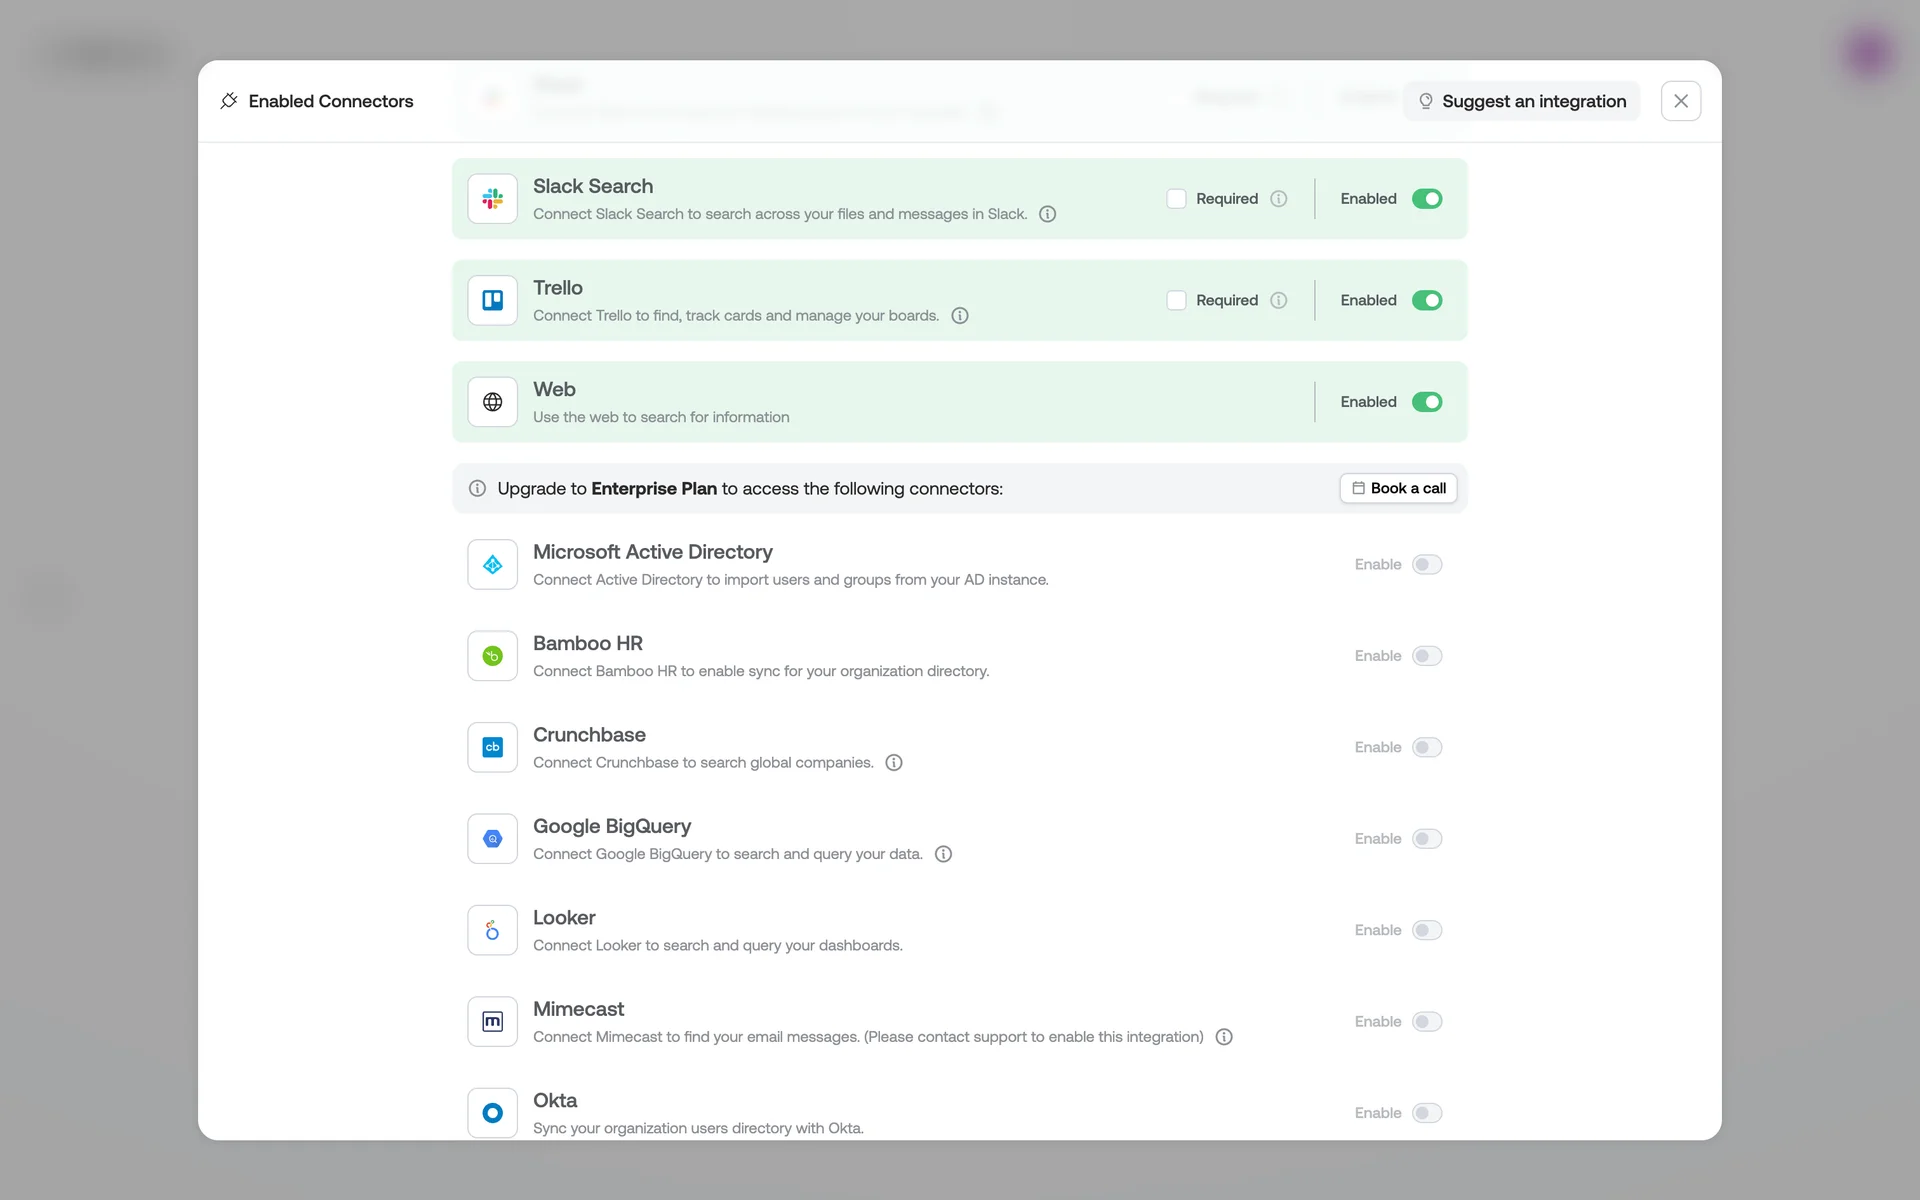Screen dimensions: 1920x1200
Task: Click the Crunchbase logo icon
Action: tap(492, 747)
